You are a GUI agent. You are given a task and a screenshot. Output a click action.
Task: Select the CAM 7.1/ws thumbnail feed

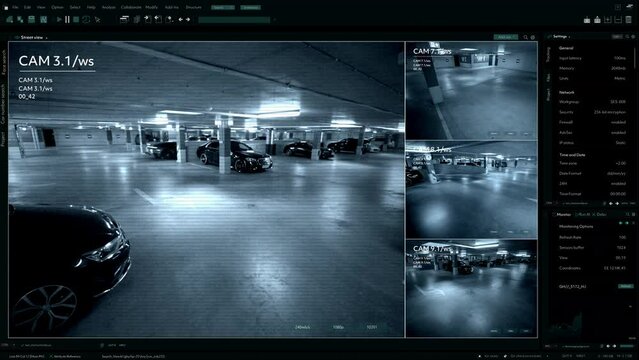(x=472, y=91)
